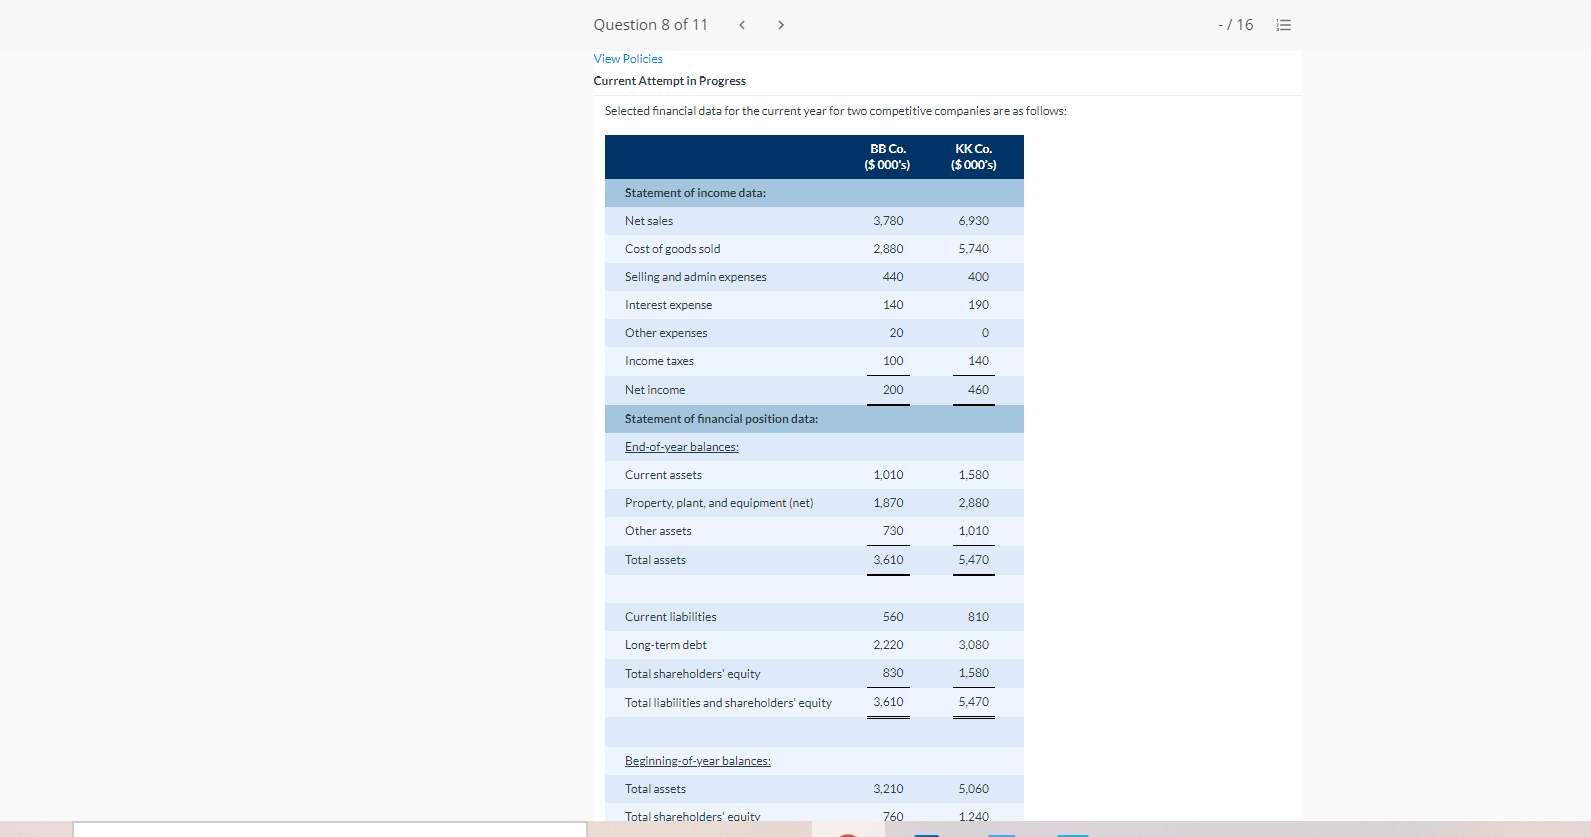
Task: Click BB Co. other assets value 730
Action: pos(893,531)
